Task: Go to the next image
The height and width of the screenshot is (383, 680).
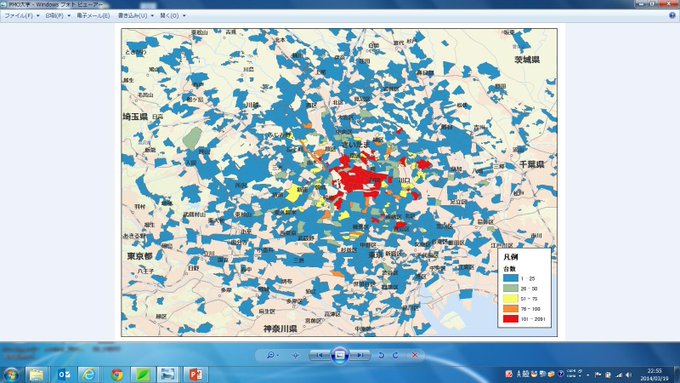Action: click(360, 355)
